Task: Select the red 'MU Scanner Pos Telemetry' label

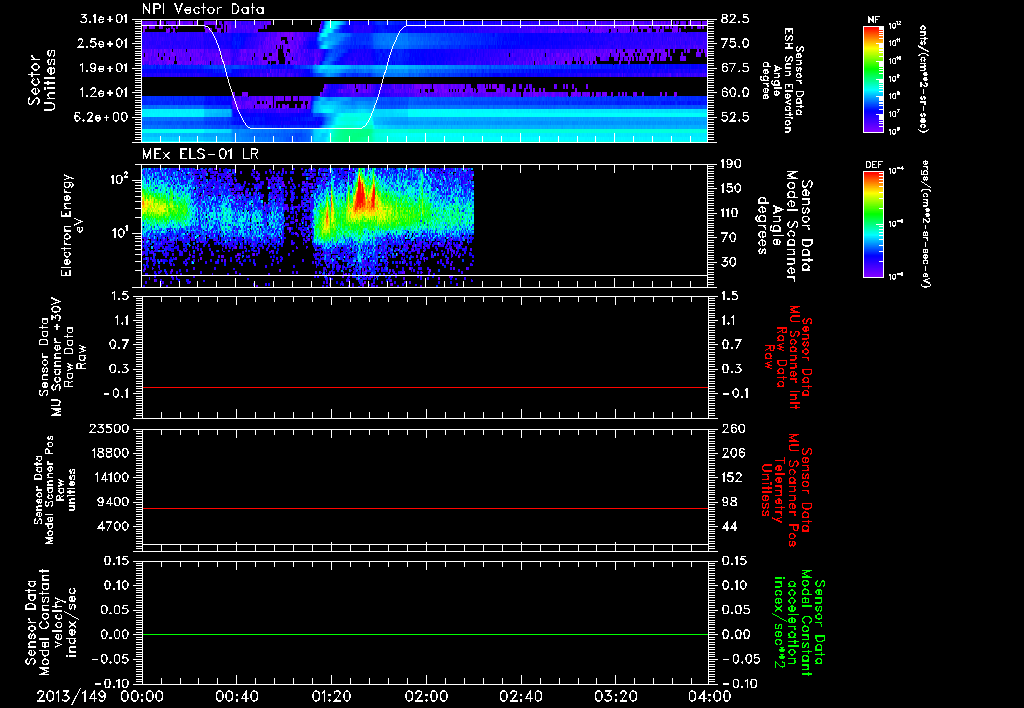Action: click(786, 490)
